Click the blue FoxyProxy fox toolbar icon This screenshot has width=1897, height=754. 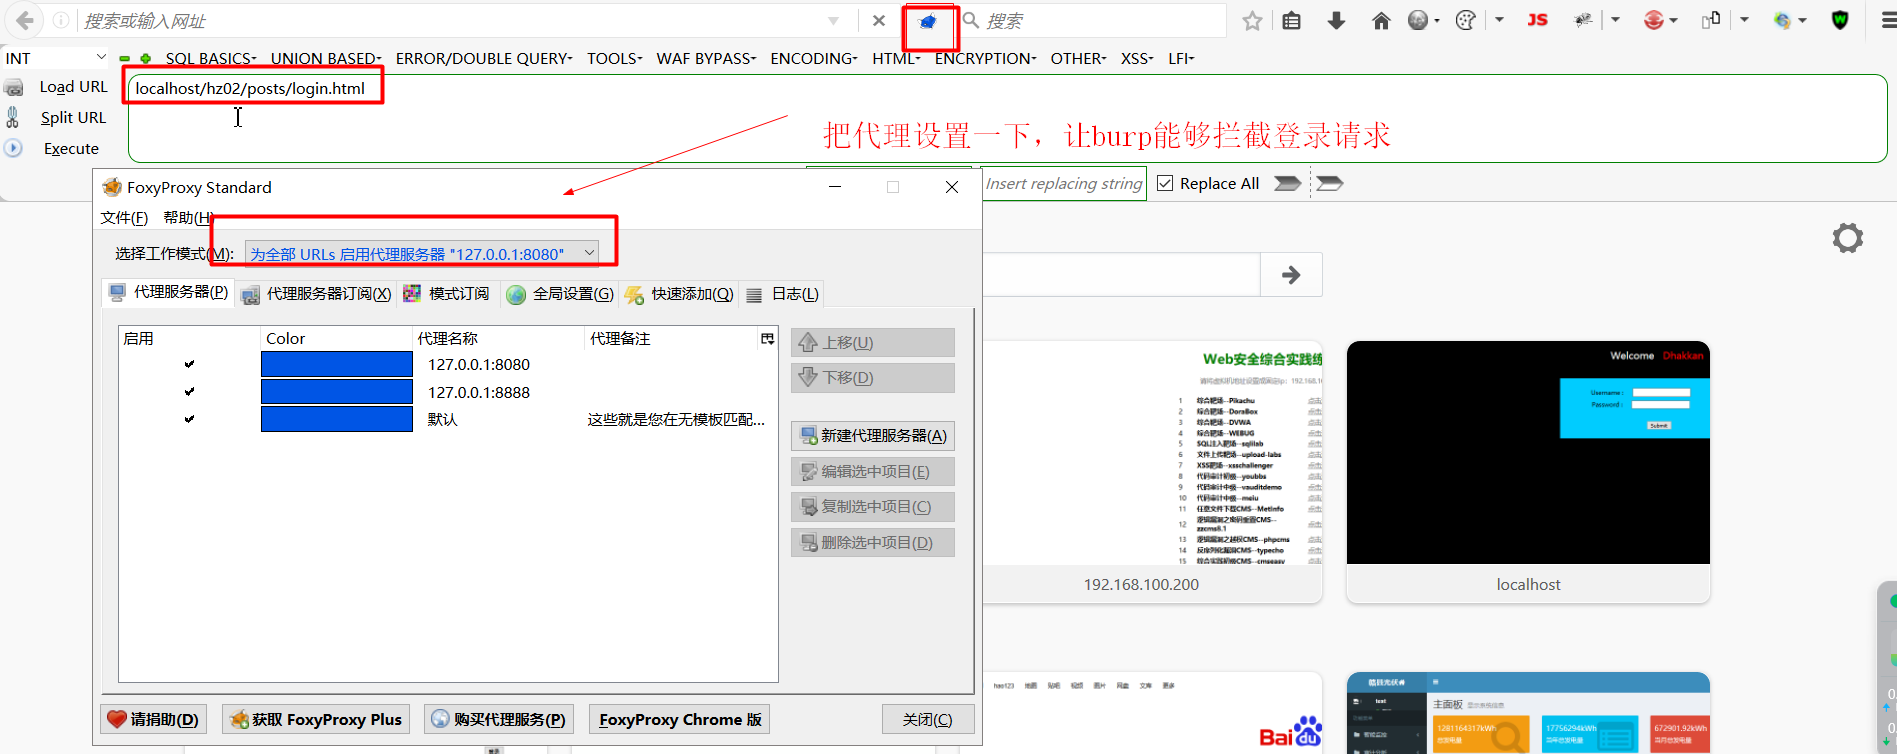click(928, 21)
